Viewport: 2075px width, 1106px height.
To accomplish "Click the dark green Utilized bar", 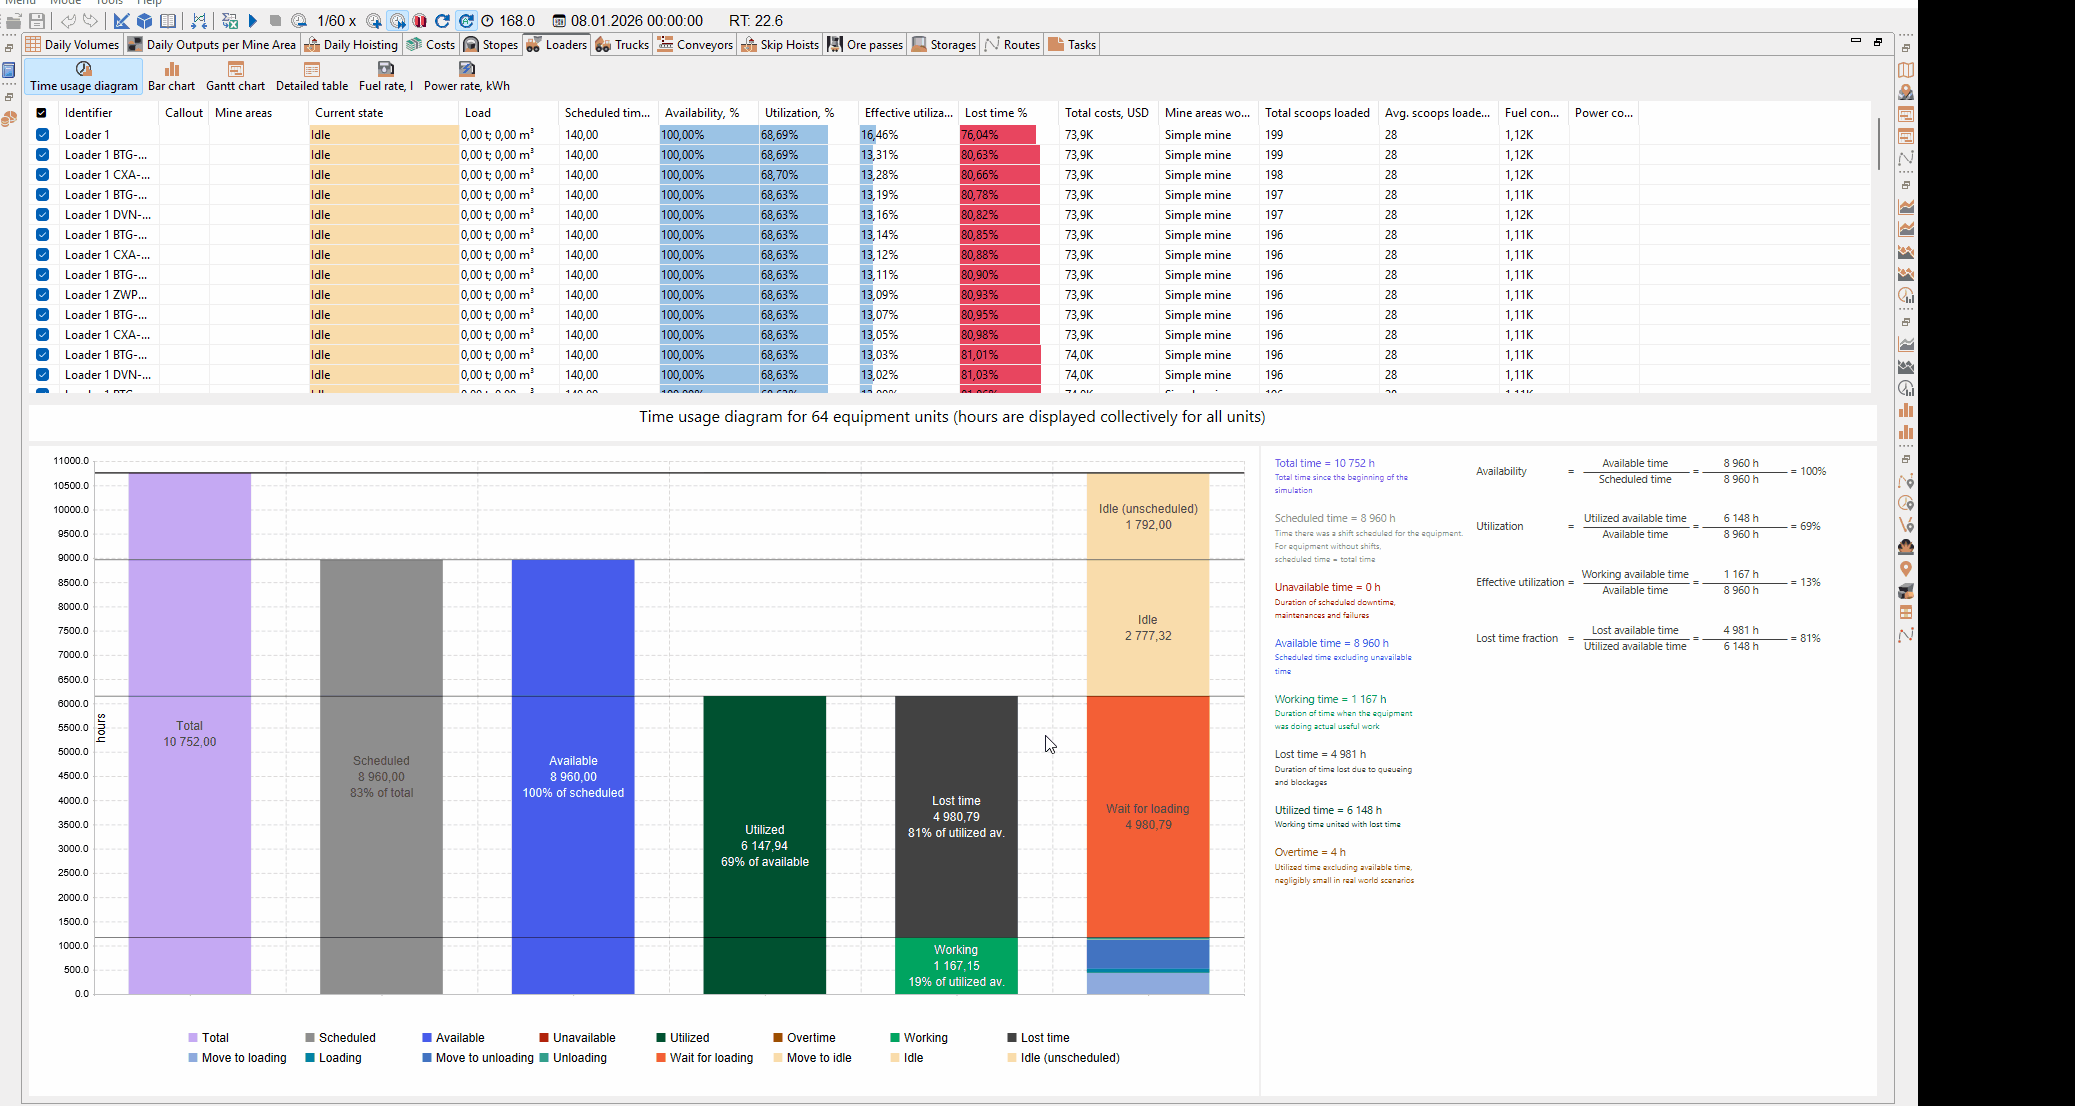I will 765,845.
